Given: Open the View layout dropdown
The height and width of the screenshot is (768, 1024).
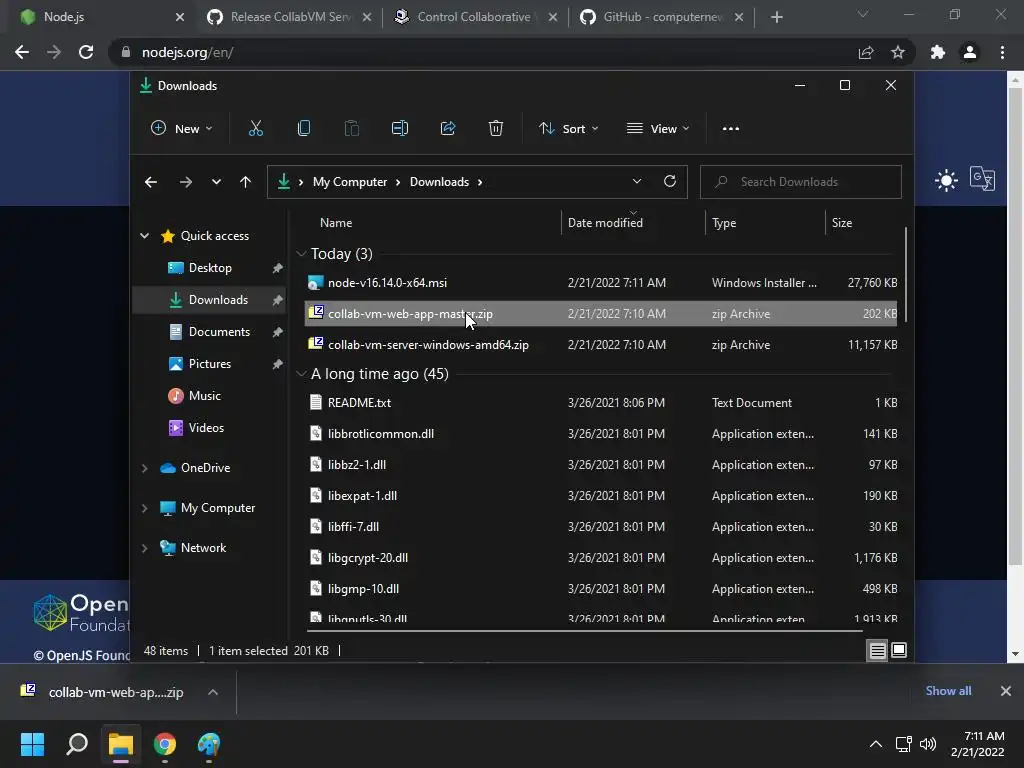Looking at the screenshot, I should point(658,129).
